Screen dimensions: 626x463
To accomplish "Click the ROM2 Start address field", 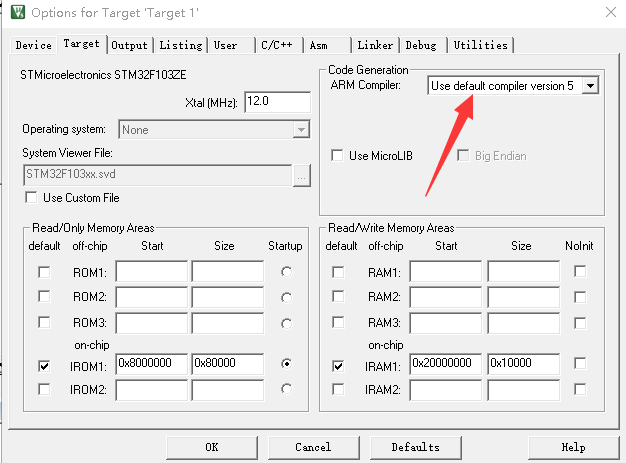I will pos(152,297).
